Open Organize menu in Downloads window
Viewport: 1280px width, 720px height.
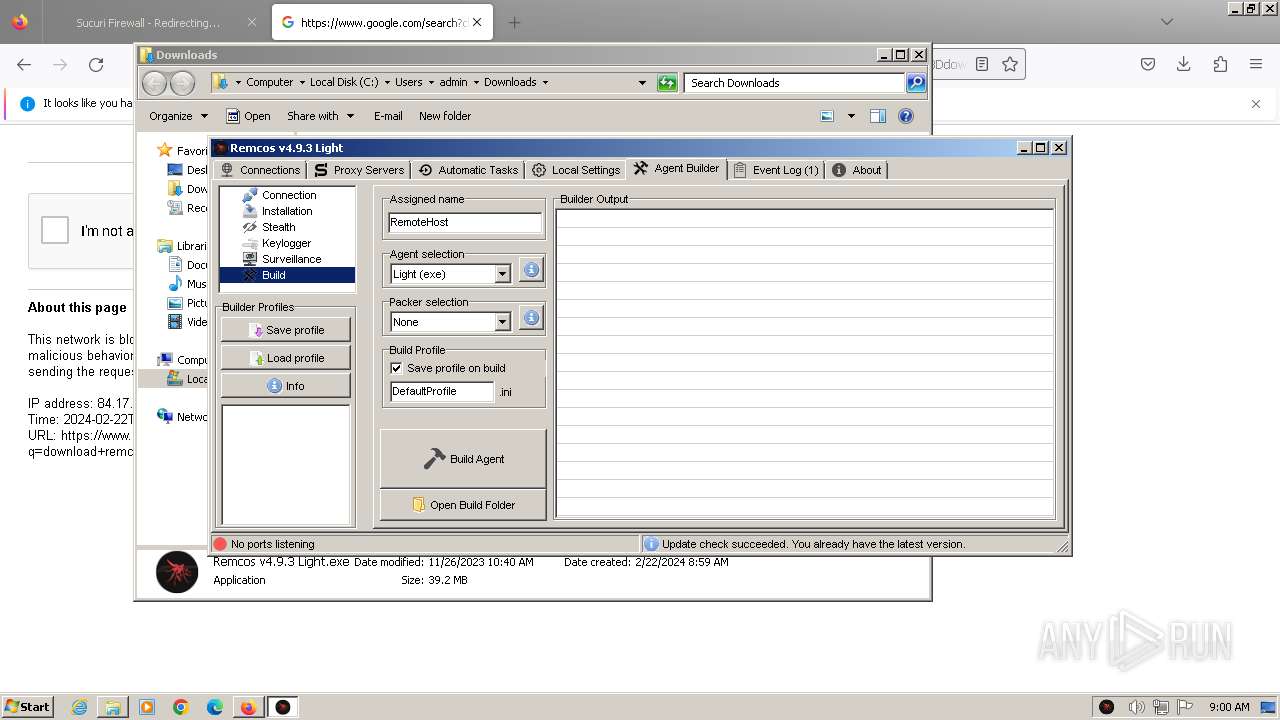(178, 116)
